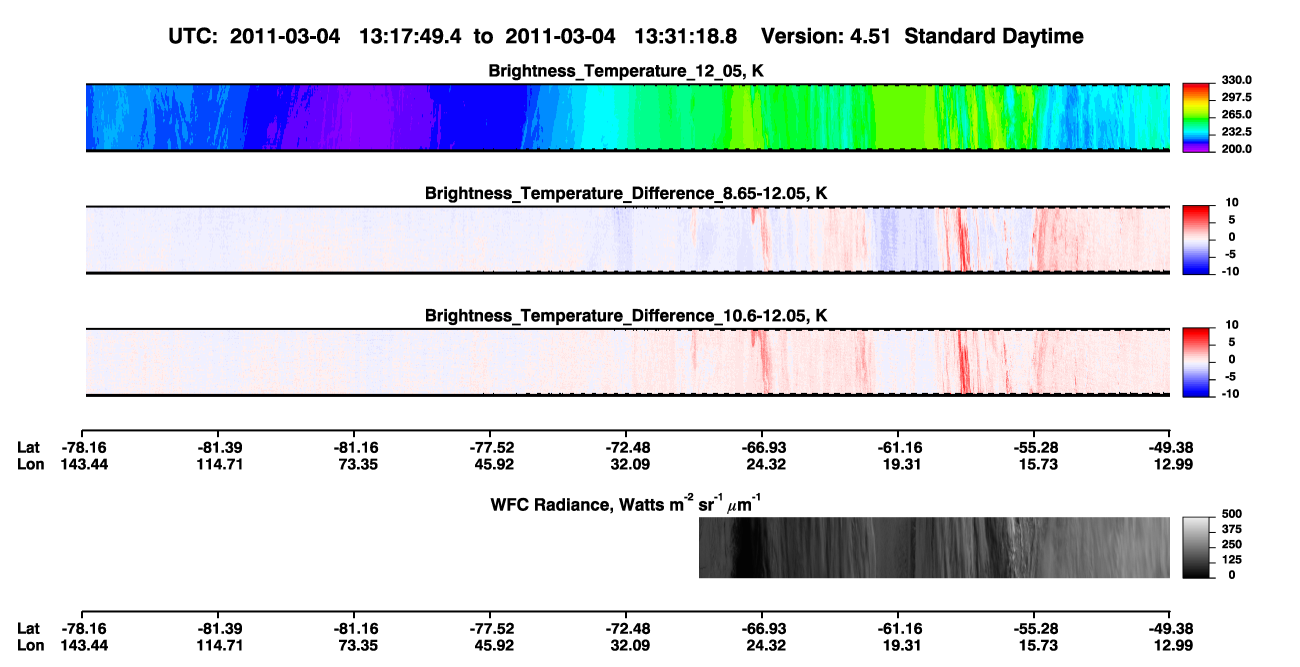Click the Brightness_Temperature_Difference_8.65-12.05 image strip

(x=627, y=239)
